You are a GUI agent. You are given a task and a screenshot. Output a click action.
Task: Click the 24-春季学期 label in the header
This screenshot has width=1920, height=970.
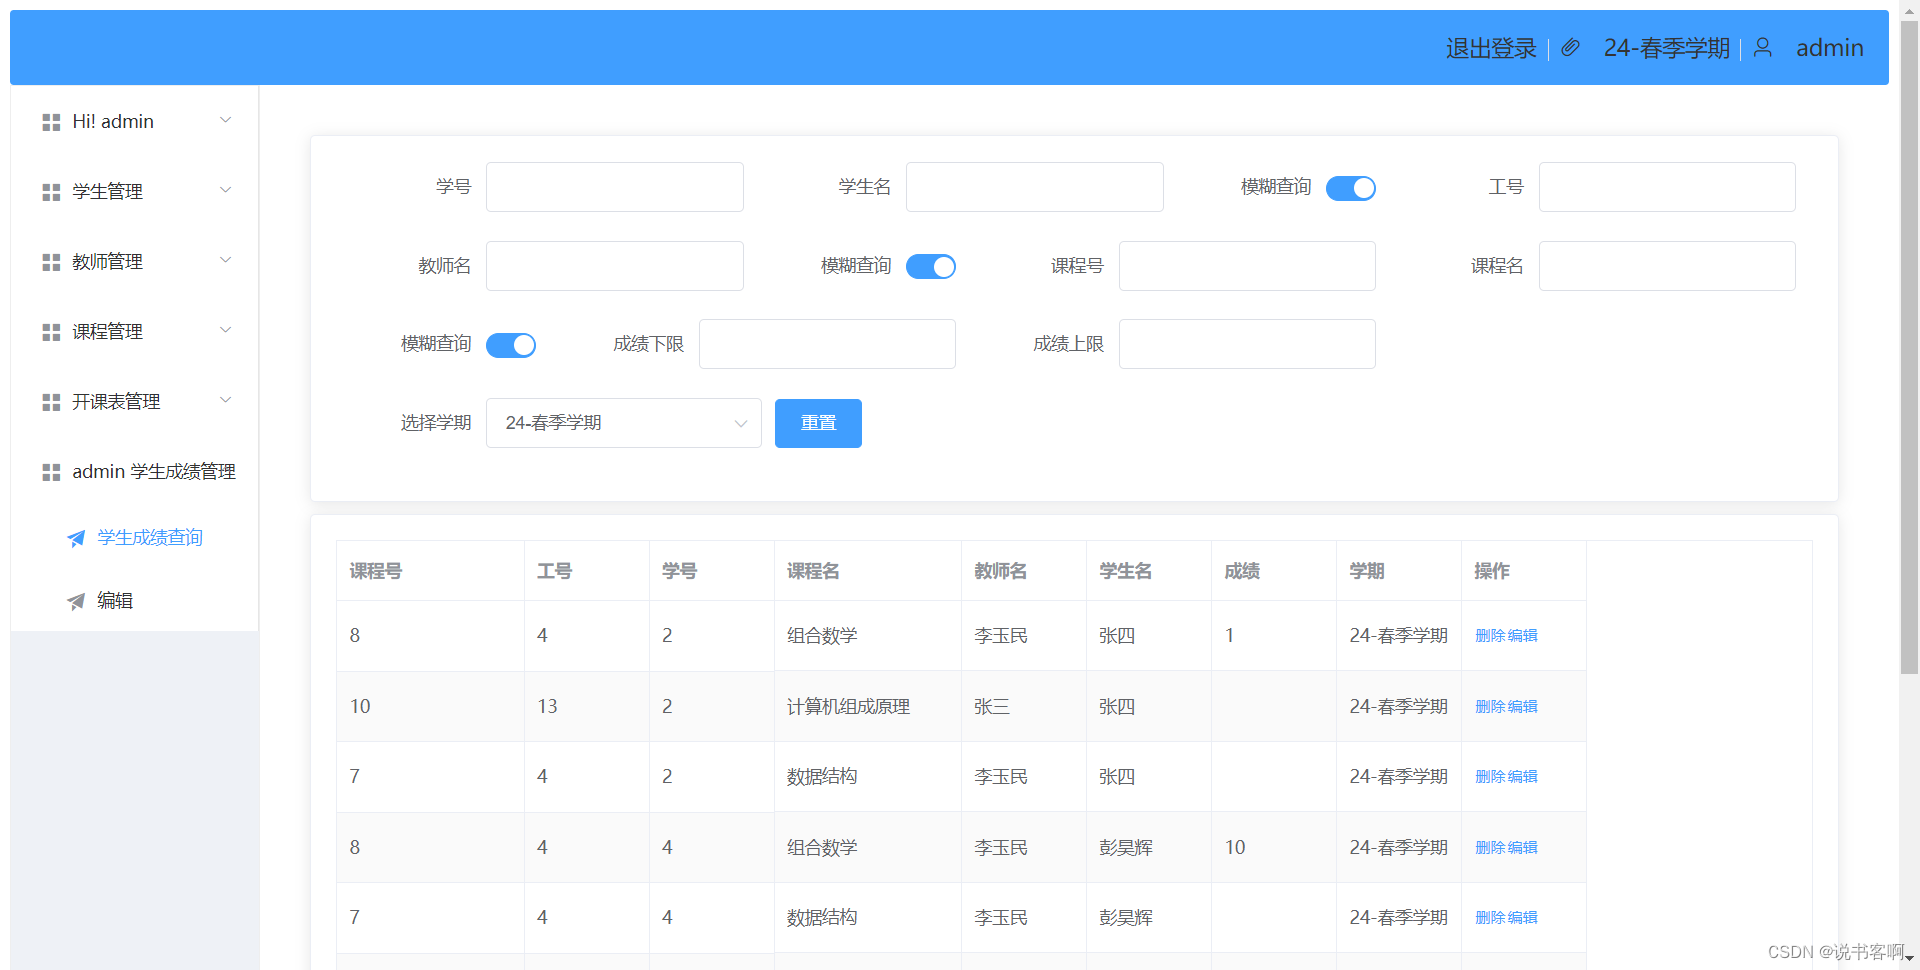tap(1666, 48)
